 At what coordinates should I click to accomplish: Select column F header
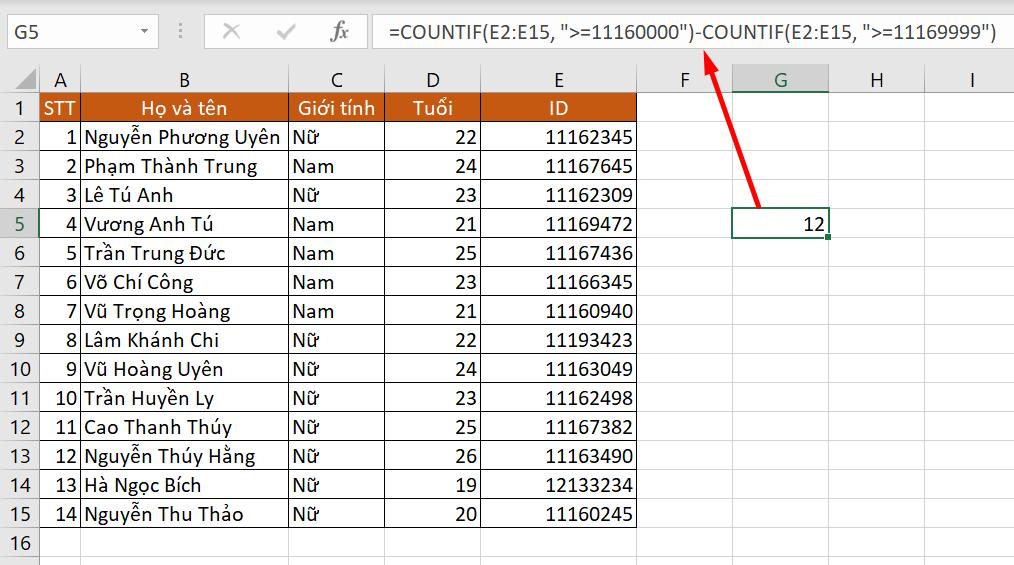(x=684, y=80)
